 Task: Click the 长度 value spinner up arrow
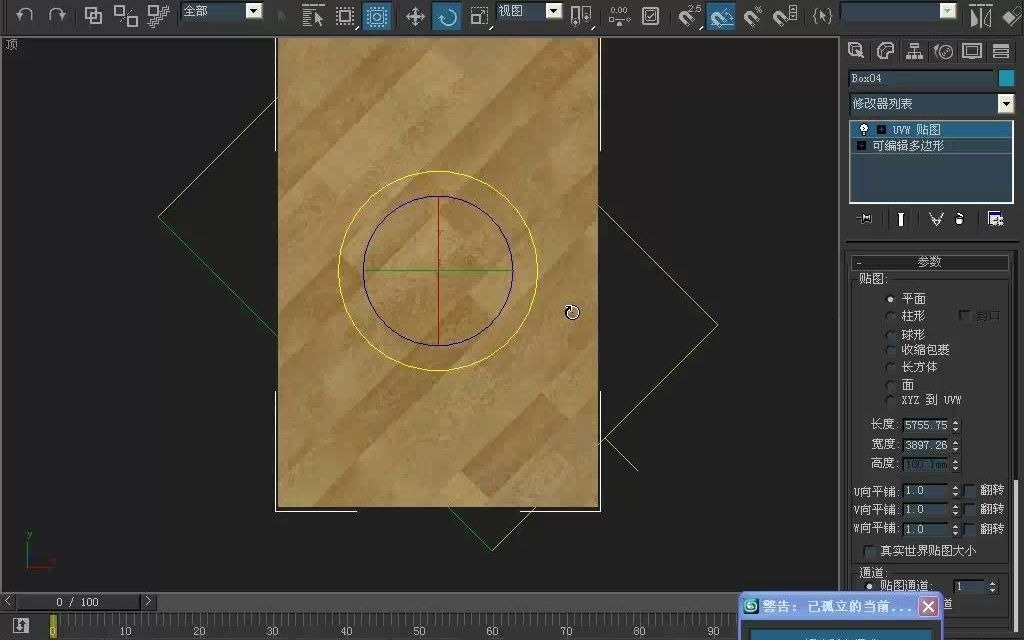point(956,421)
